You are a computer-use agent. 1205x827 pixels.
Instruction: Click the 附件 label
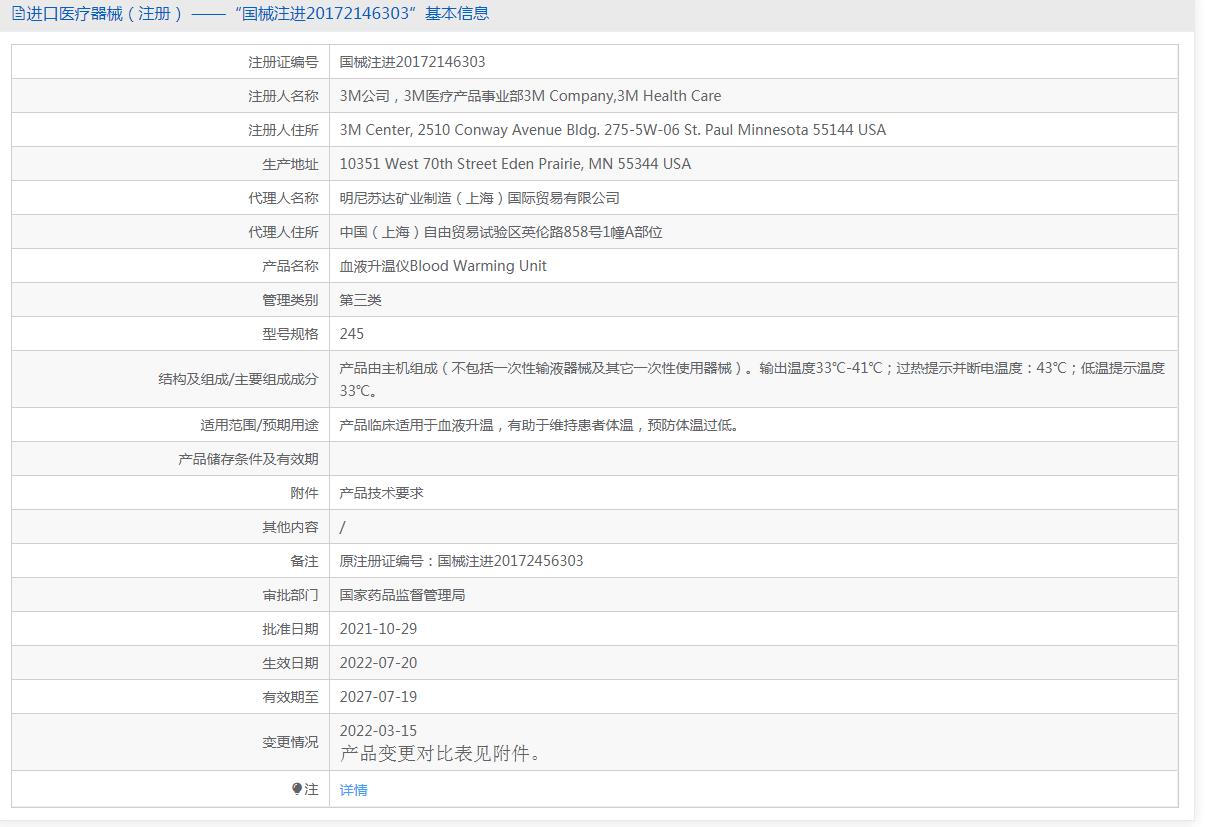tap(305, 493)
